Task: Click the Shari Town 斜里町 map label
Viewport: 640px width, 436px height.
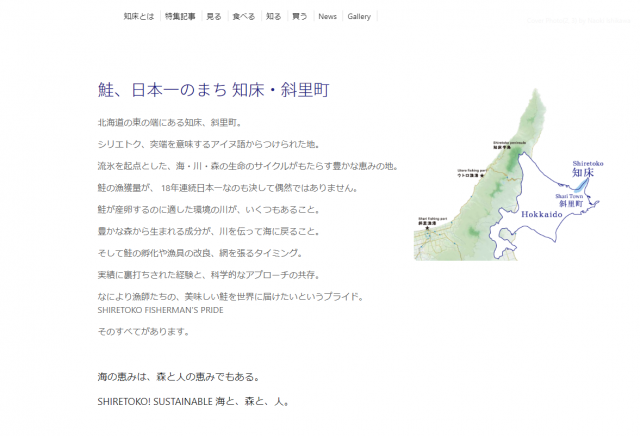Action: point(570,199)
